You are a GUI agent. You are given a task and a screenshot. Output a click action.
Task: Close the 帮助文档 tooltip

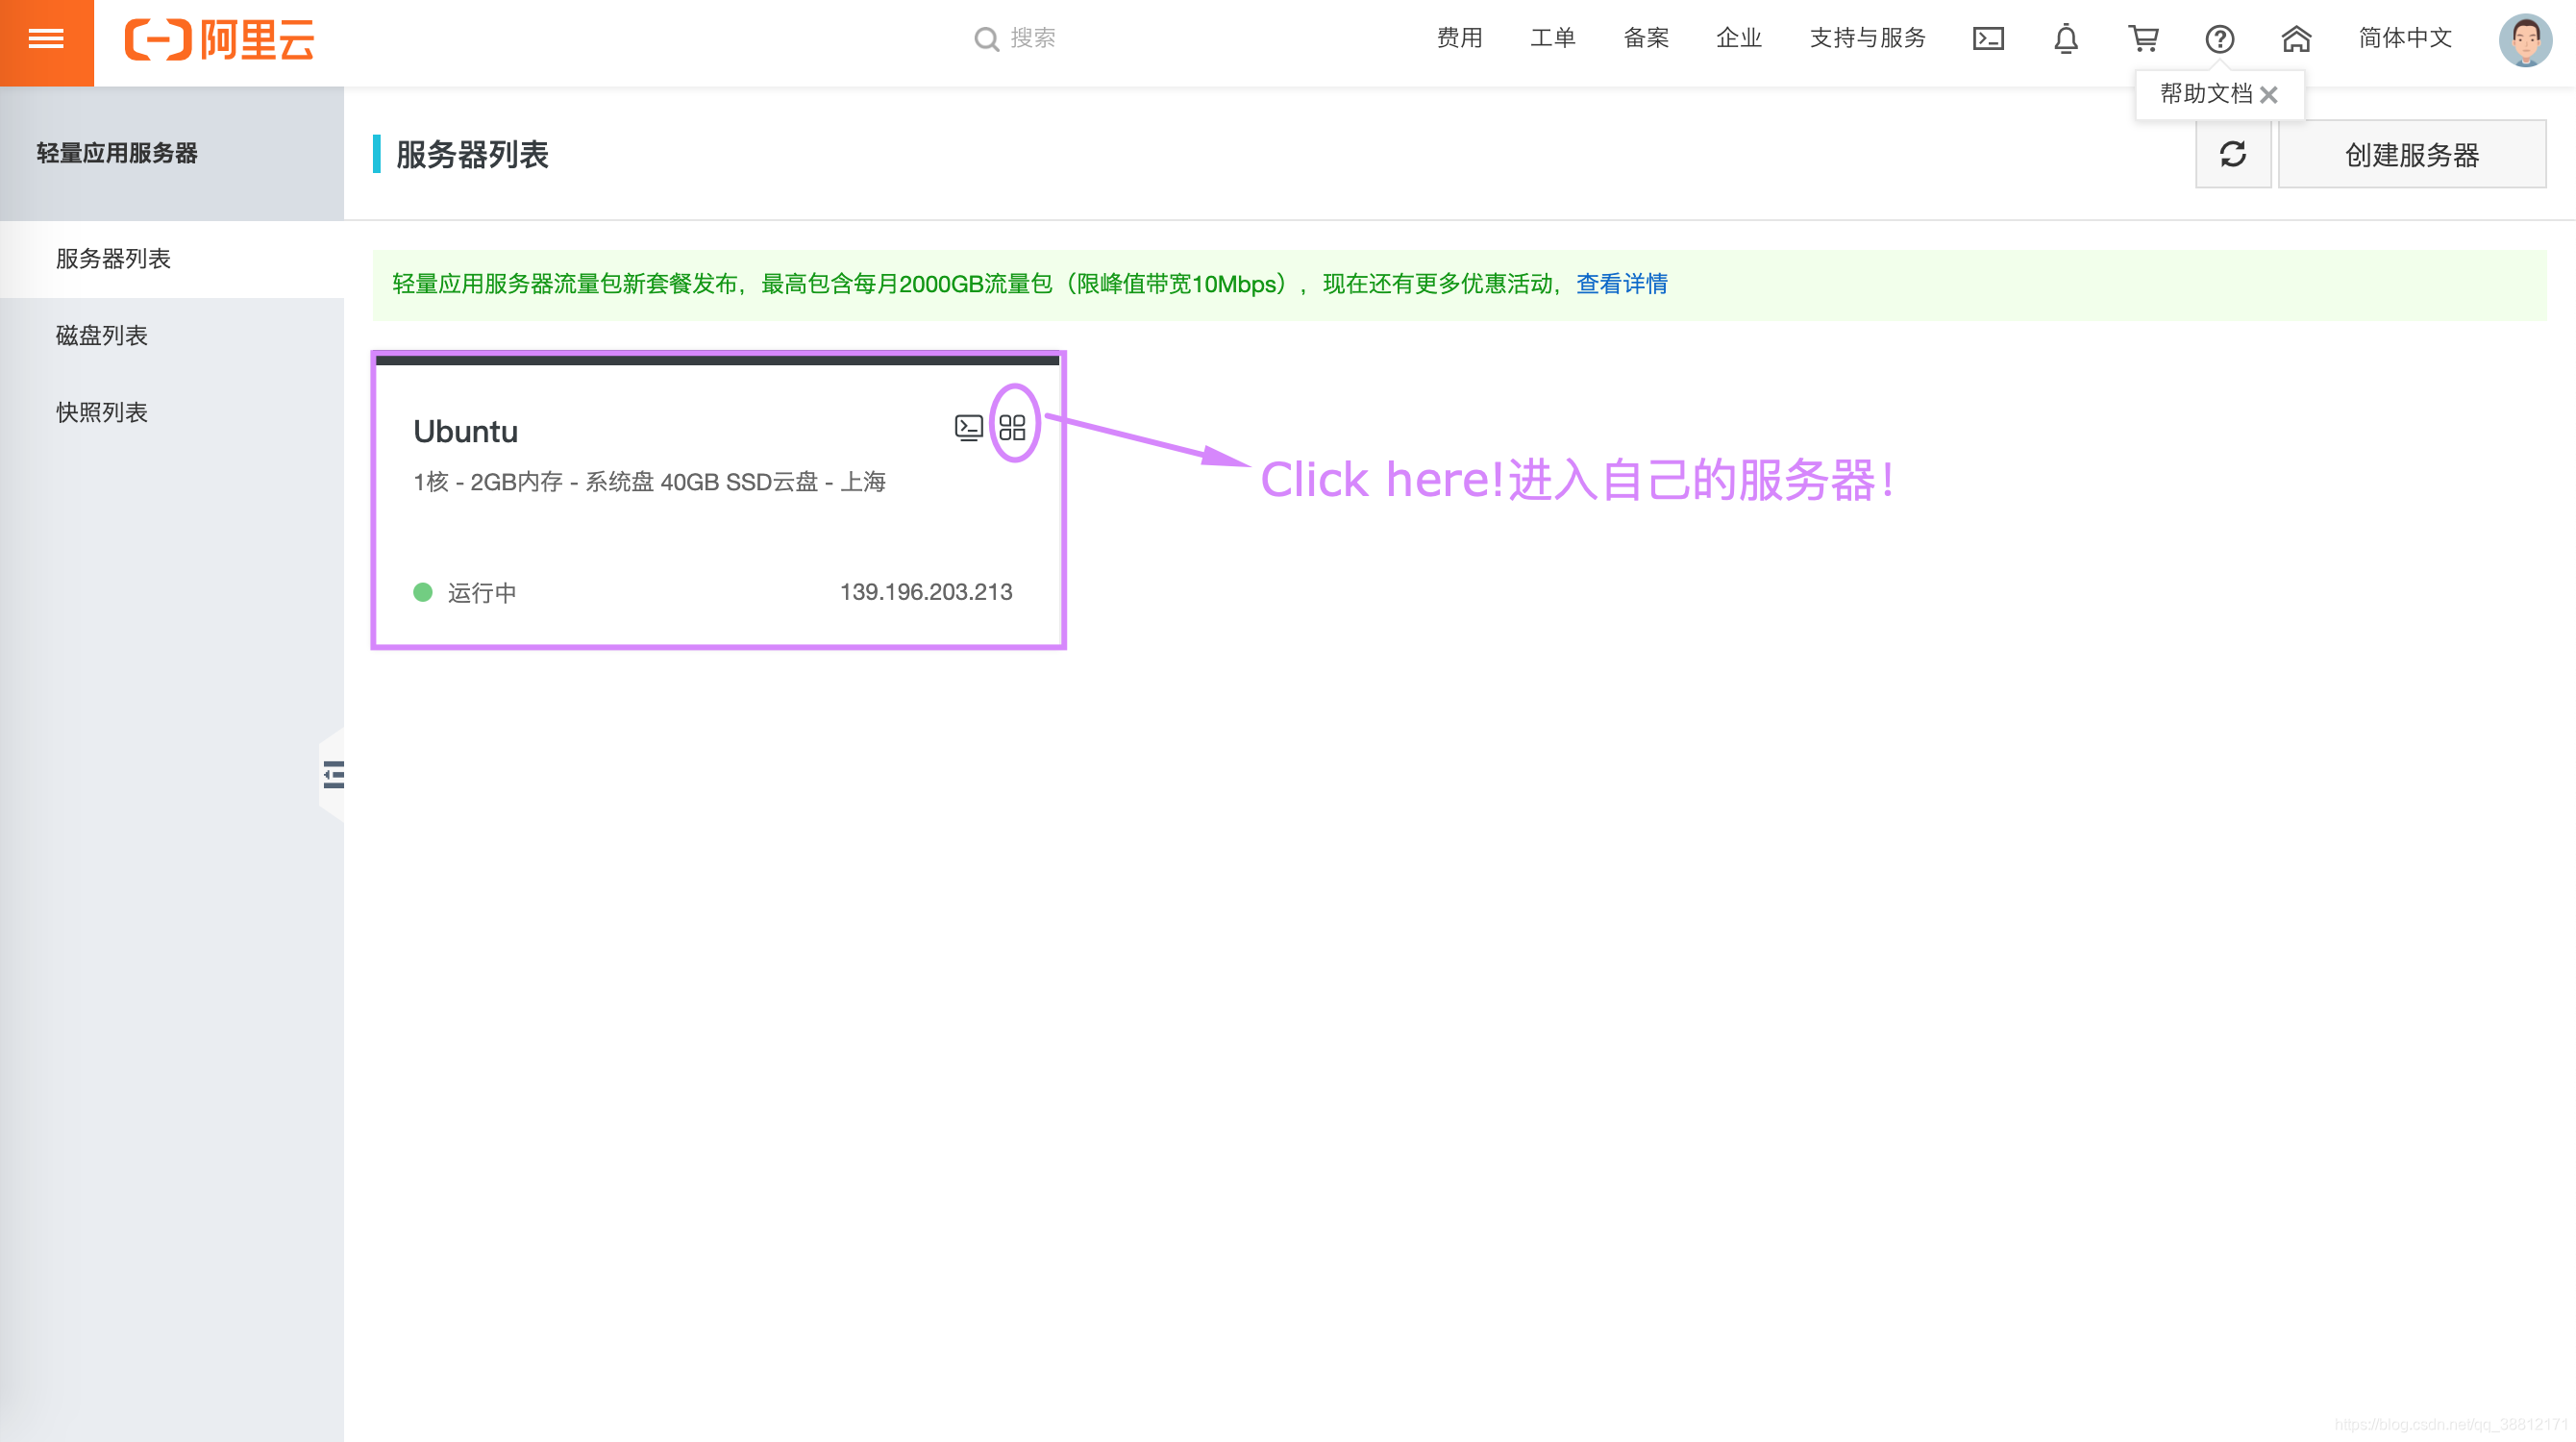coord(2269,95)
